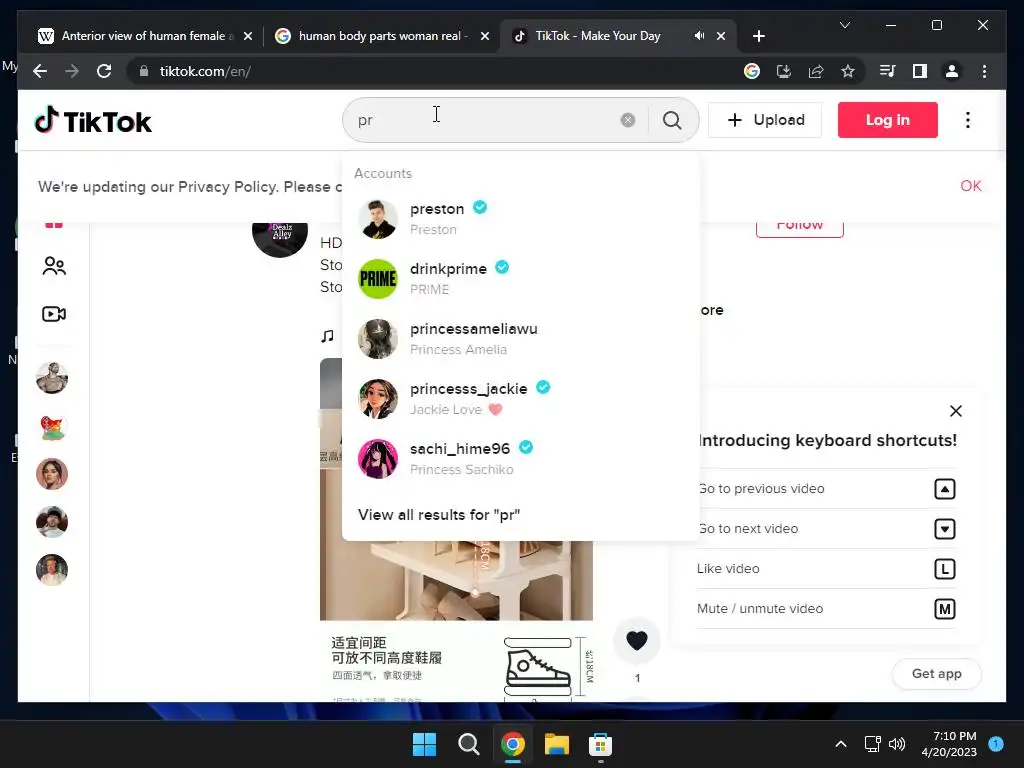Click the browser back arrow
This screenshot has height=768, width=1024.
[x=40, y=71]
